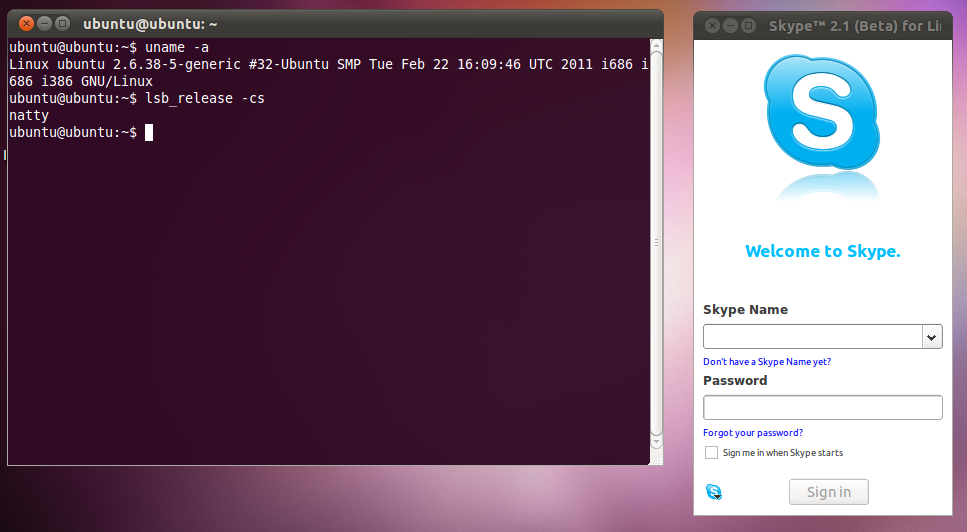Click the large Skype logo

coord(822,112)
